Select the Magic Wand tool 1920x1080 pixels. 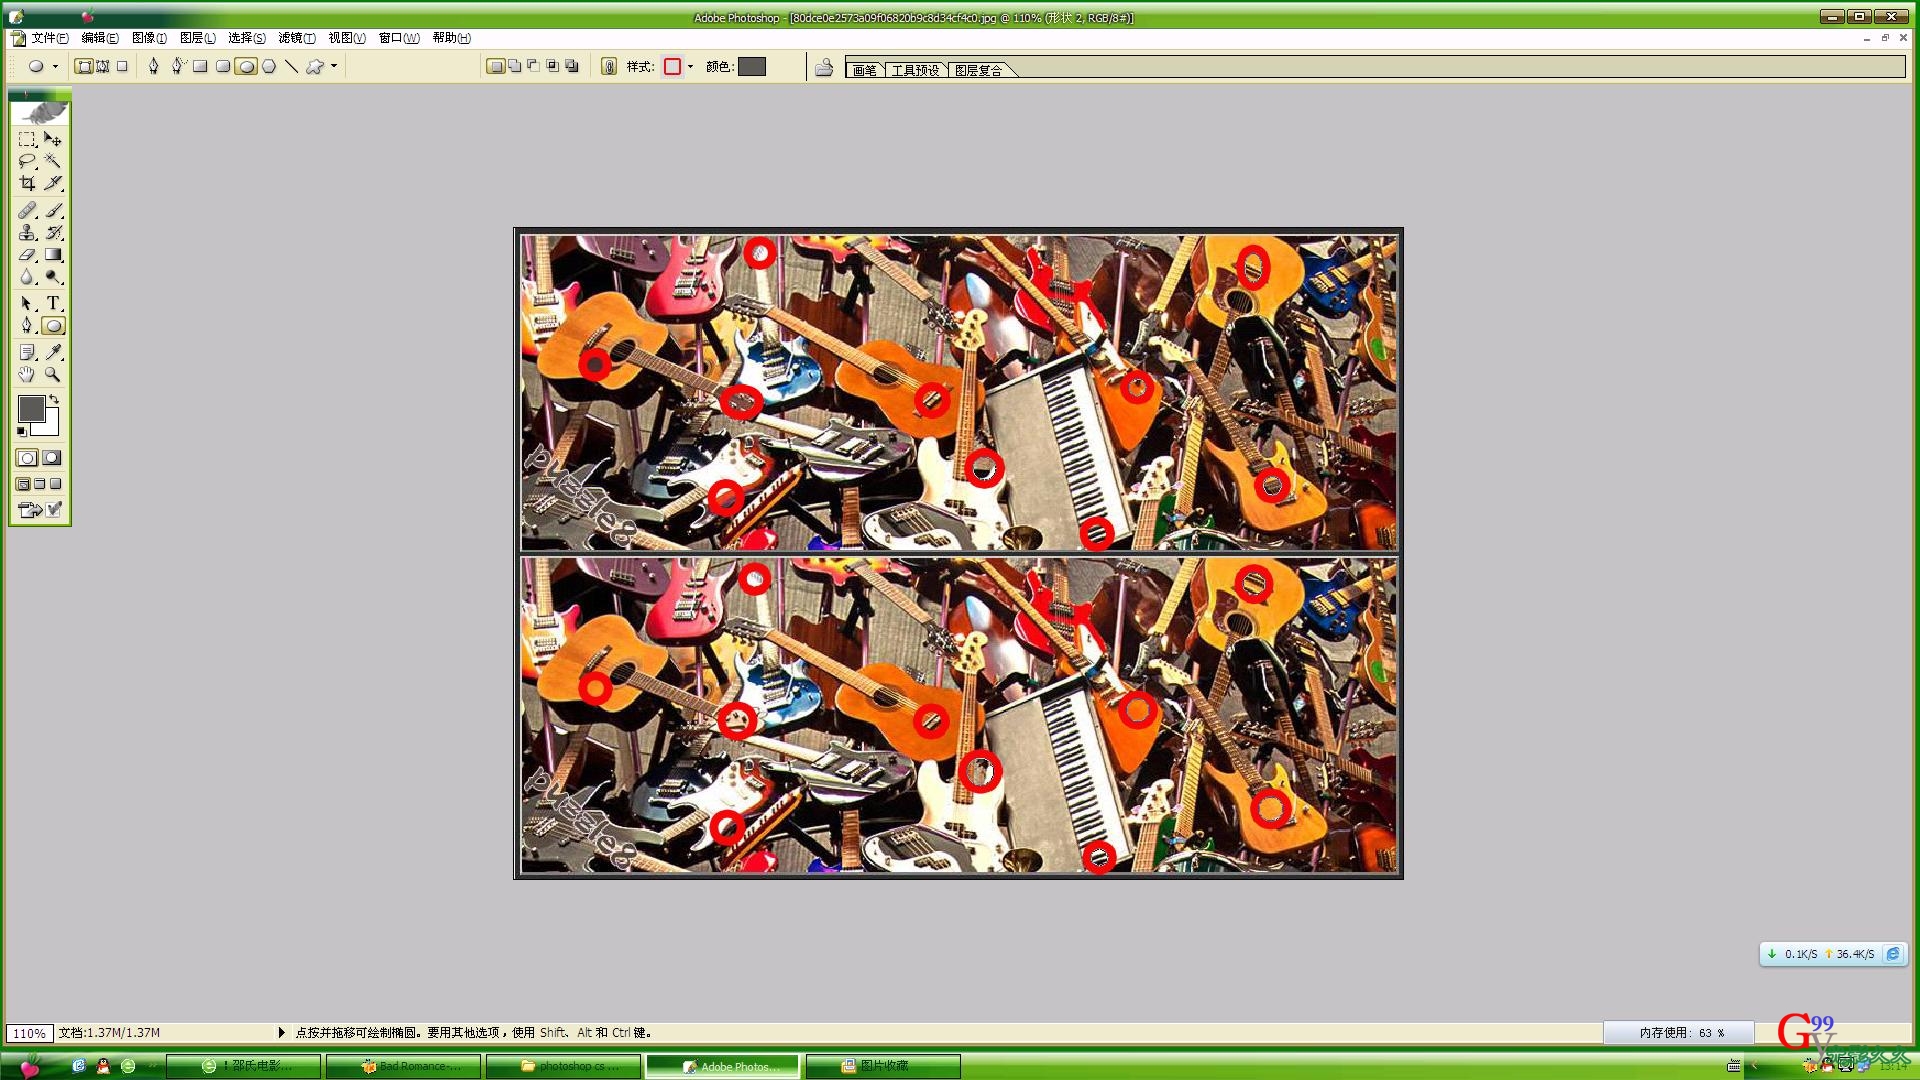[53, 161]
